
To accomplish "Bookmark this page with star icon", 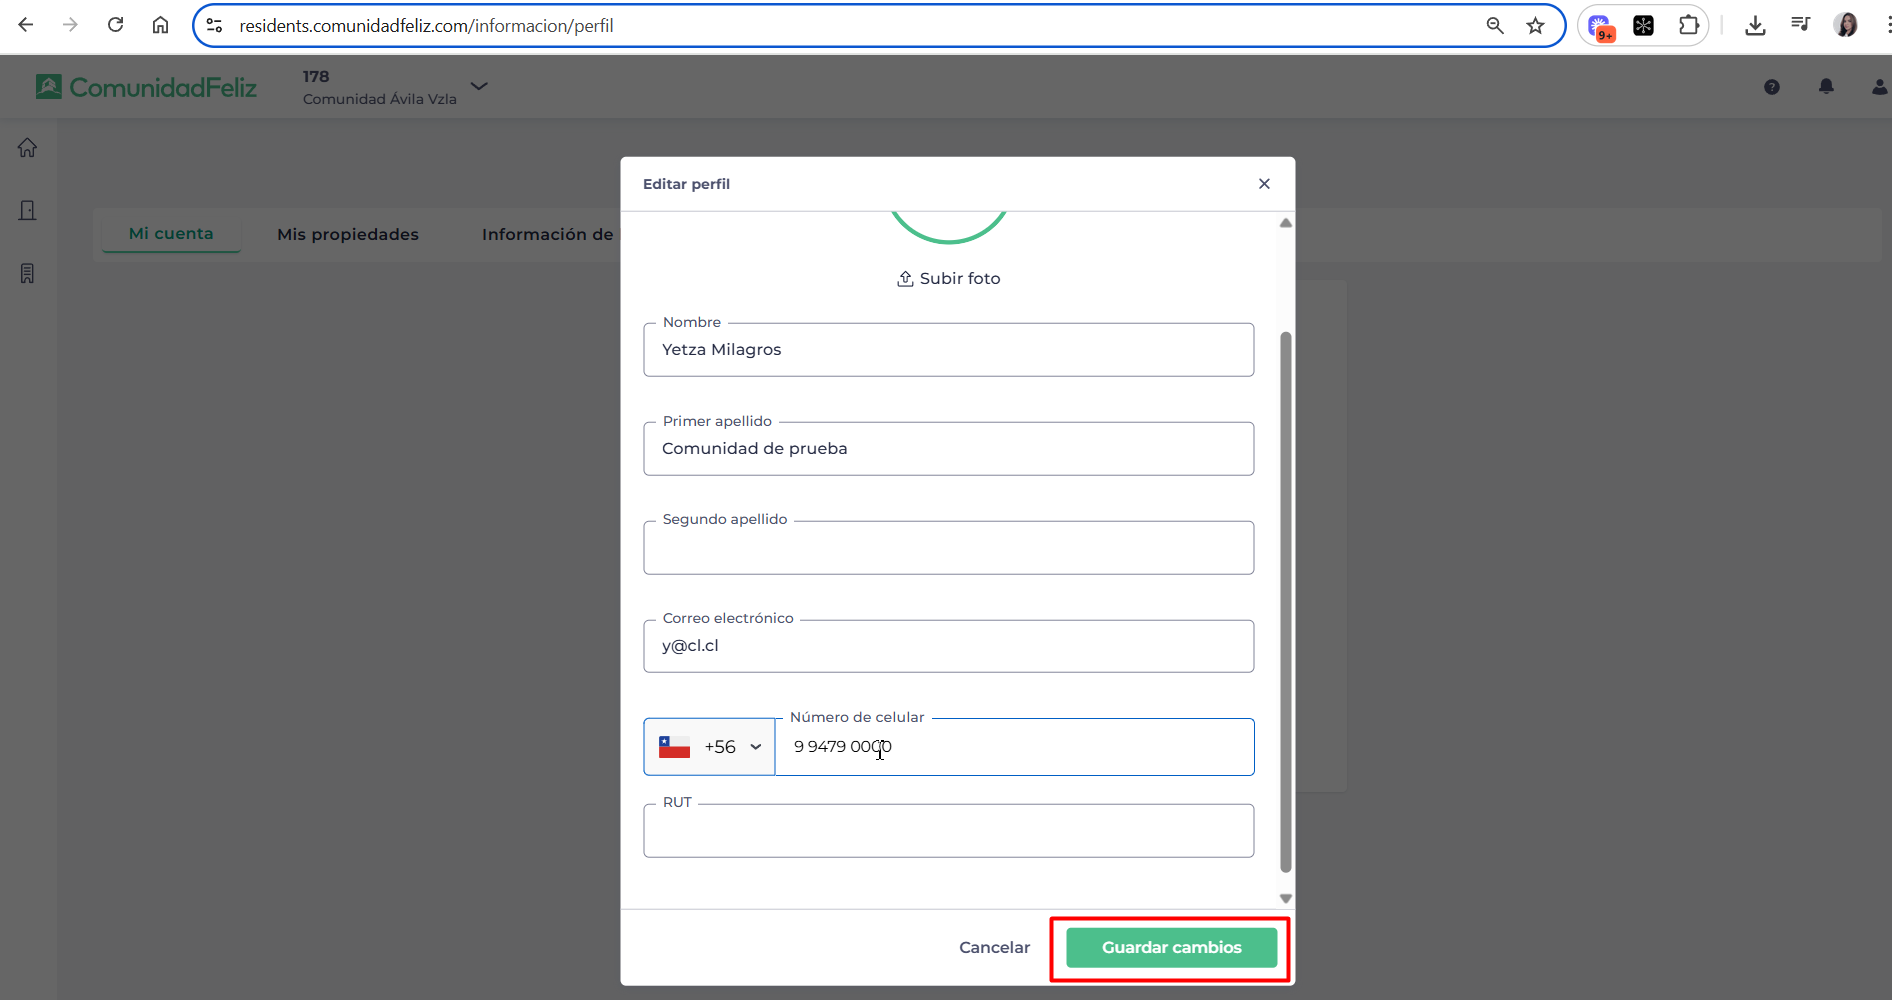I will pyautogui.click(x=1535, y=26).
